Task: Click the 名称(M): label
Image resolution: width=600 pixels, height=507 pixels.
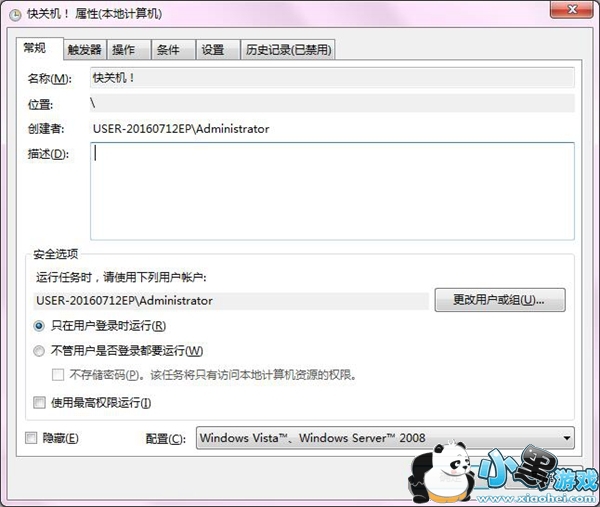Action: [49, 79]
